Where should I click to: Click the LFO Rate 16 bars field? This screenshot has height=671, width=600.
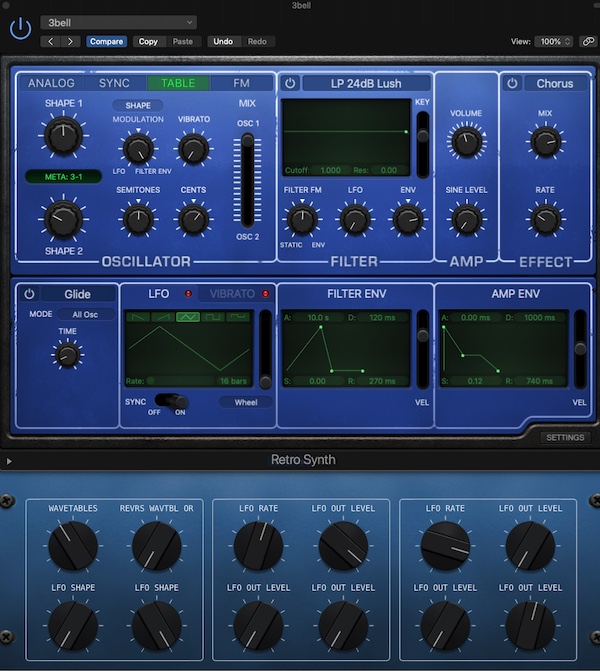pyautogui.click(x=233, y=381)
